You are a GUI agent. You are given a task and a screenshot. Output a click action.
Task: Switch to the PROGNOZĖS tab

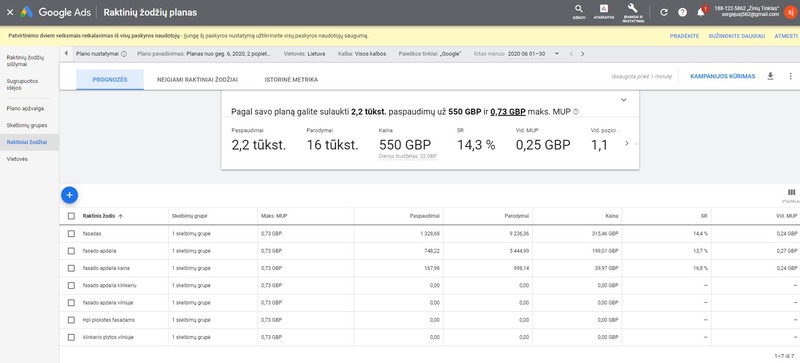[x=110, y=80]
